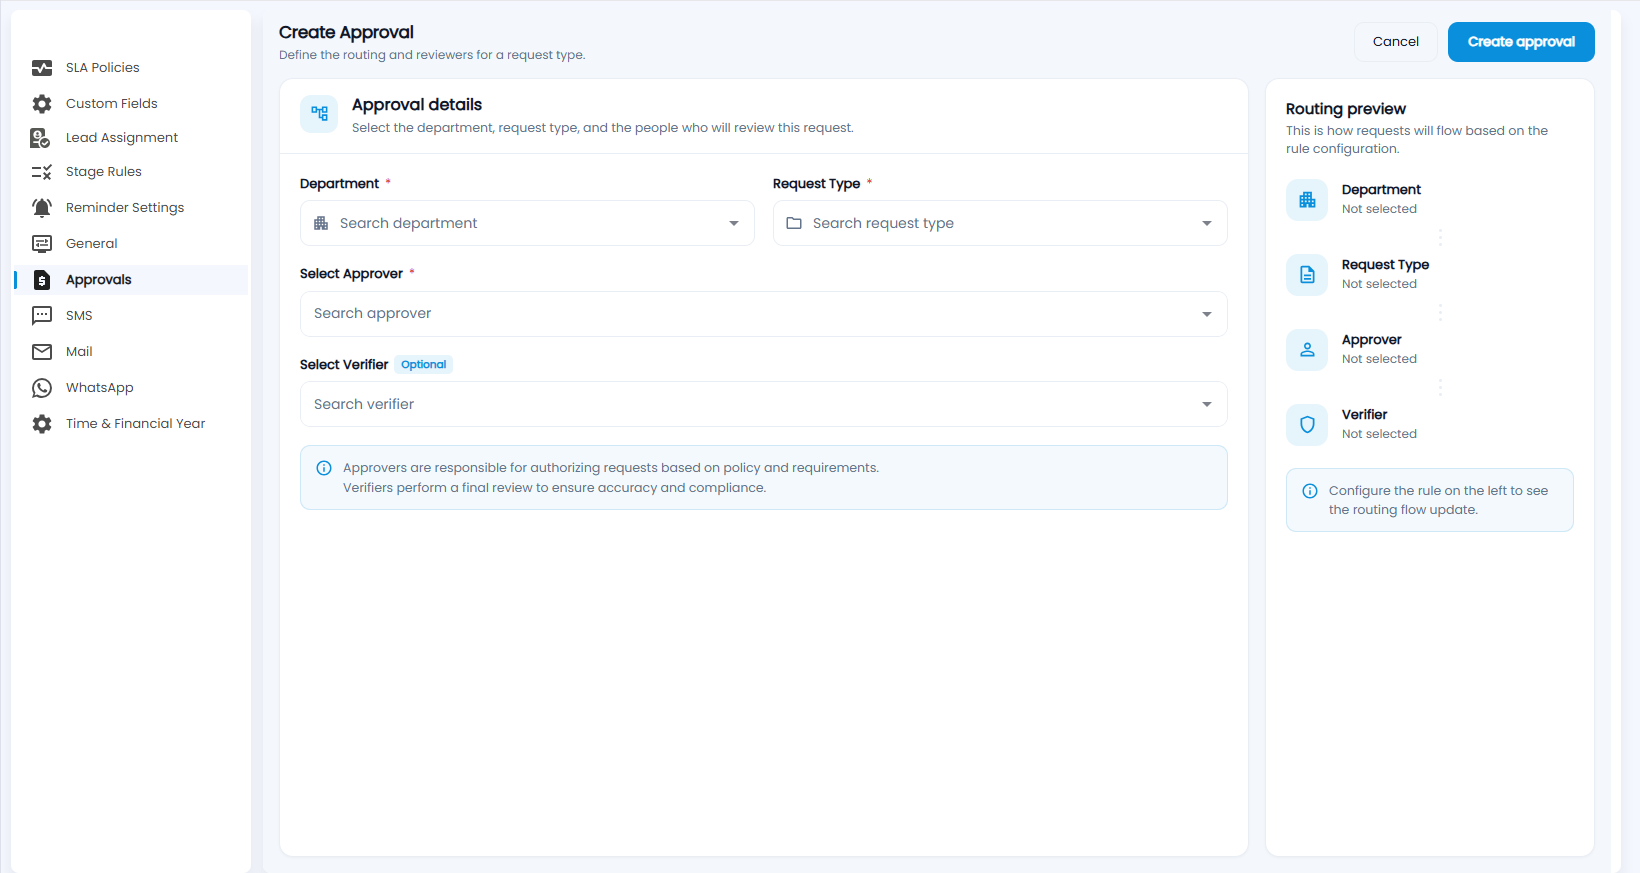Click the Custom Fields gear icon

coord(42,104)
